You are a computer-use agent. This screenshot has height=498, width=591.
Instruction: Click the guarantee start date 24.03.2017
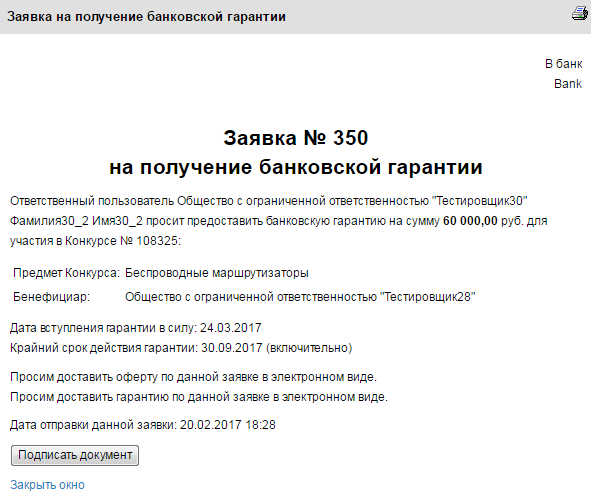pos(230,328)
